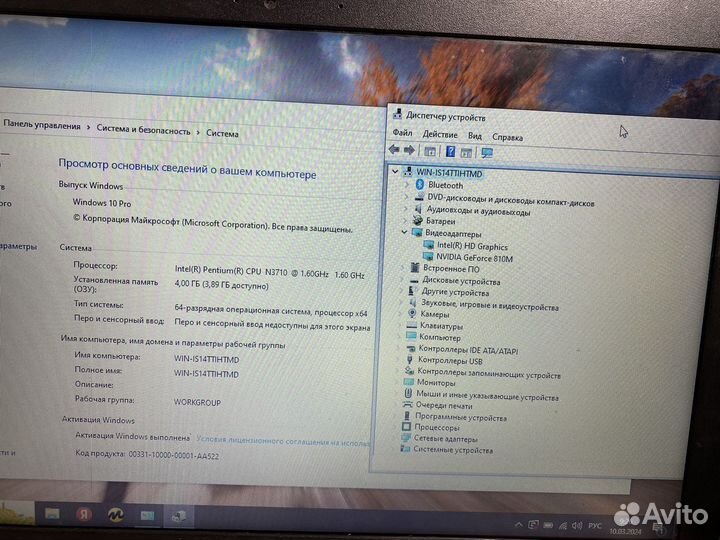Click the 4,00 ГБ installed memory value
720x540 pixels.
pyautogui.click(x=221, y=285)
